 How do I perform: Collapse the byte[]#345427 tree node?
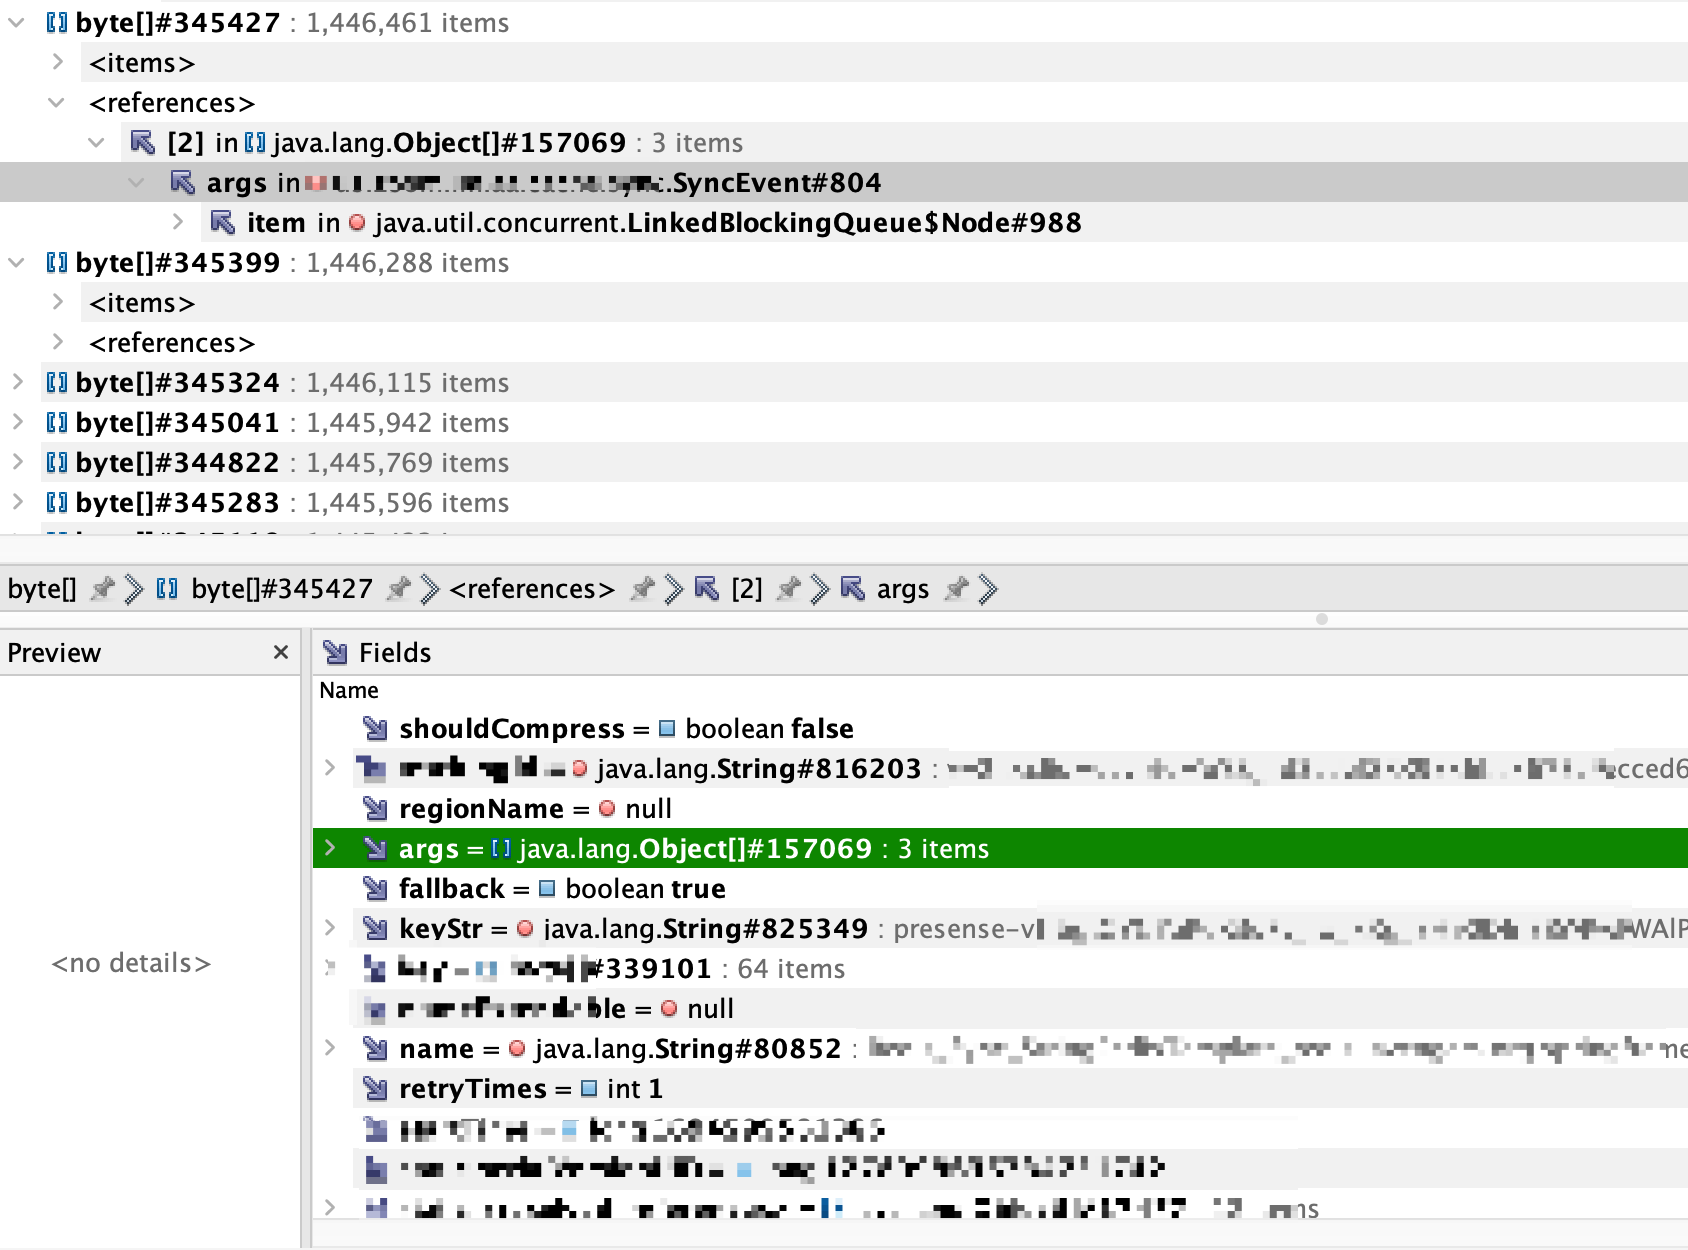[17, 23]
